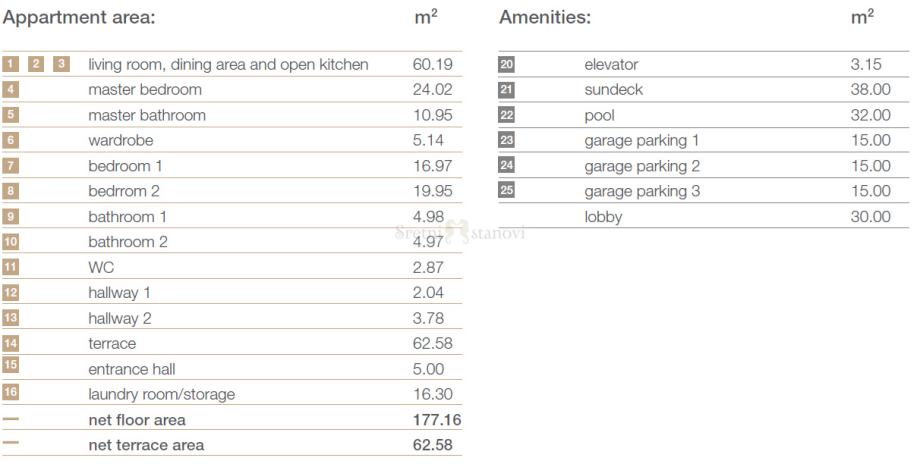This screenshot has width=920, height=464.
Task: Click the number 11 WC badge
Action: point(11,267)
